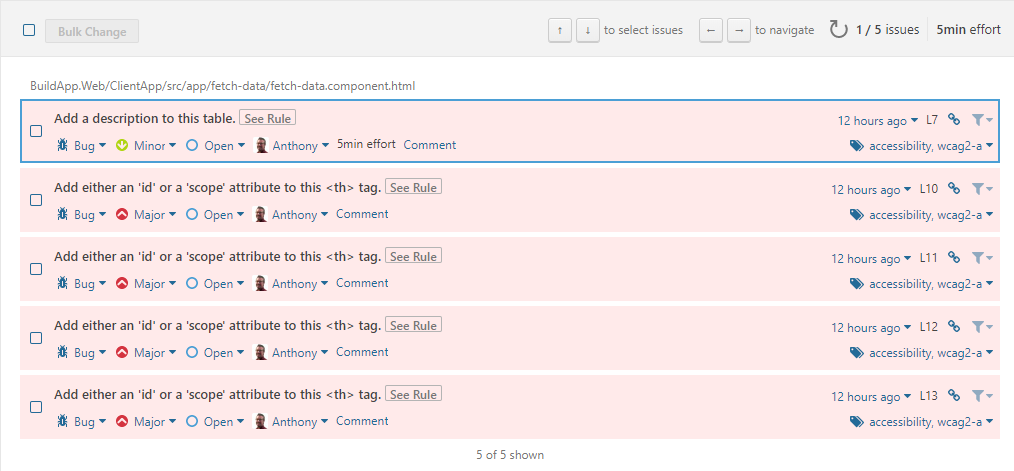
Task: Click See Rule for table description issue
Action: tap(268, 118)
